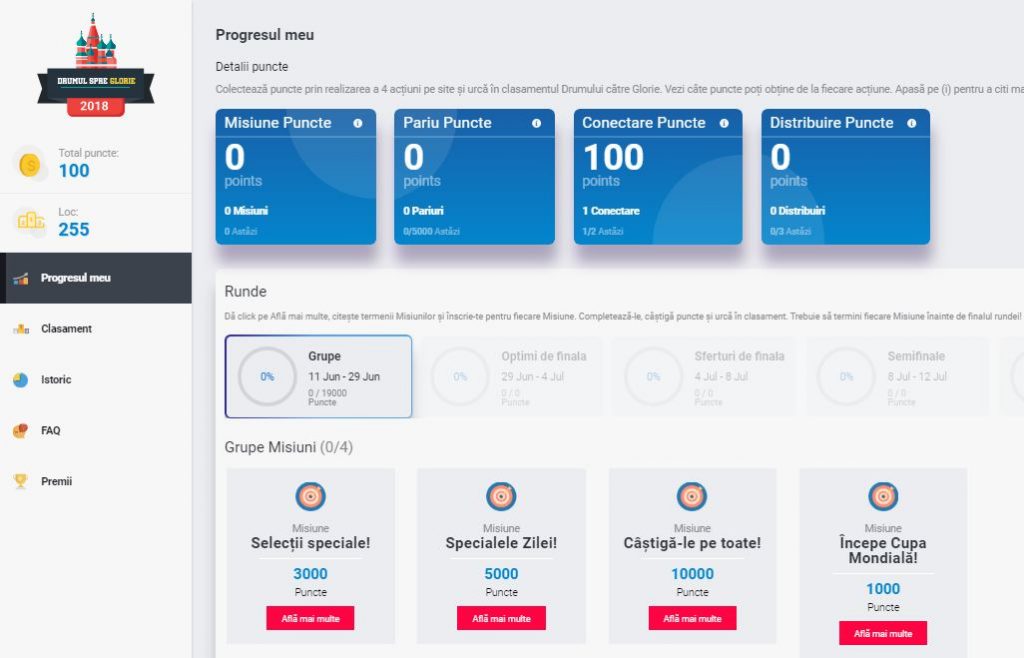Open info icon on Pariu Puncte card
This screenshot has width=1024, height=658.
click(x=536, y=123)
